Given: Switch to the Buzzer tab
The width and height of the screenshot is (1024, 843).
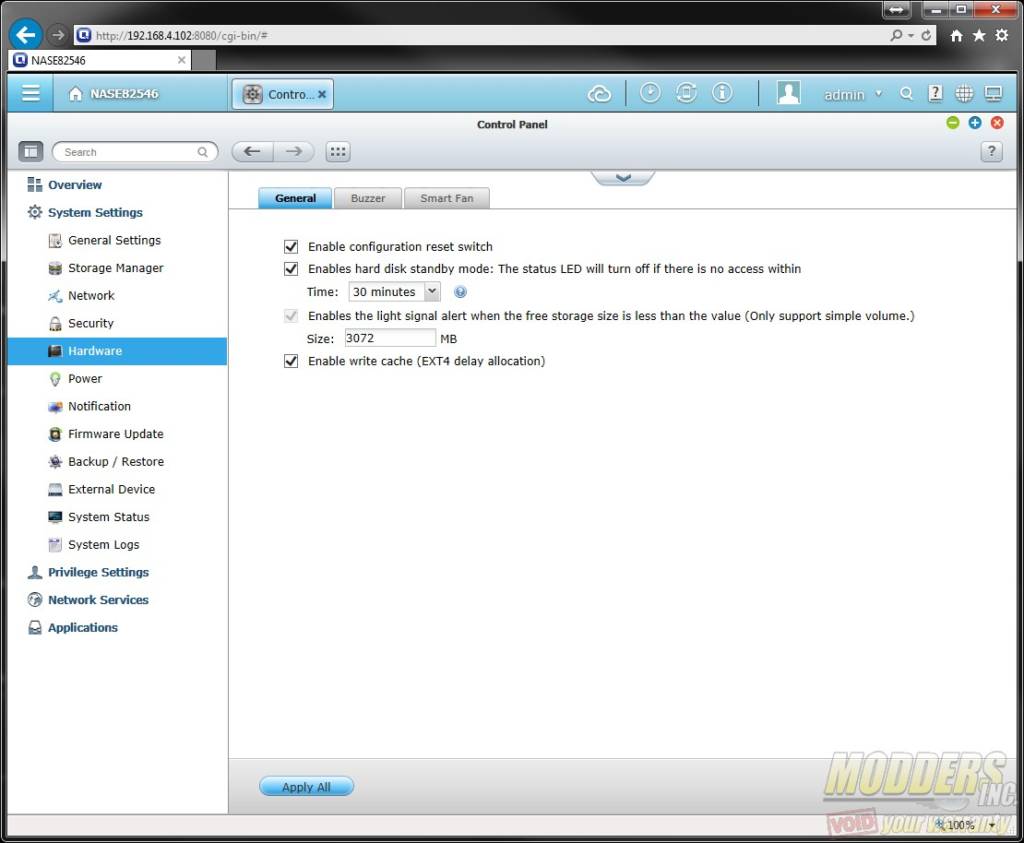Looking at the screenshot, I should click(368, 198).
